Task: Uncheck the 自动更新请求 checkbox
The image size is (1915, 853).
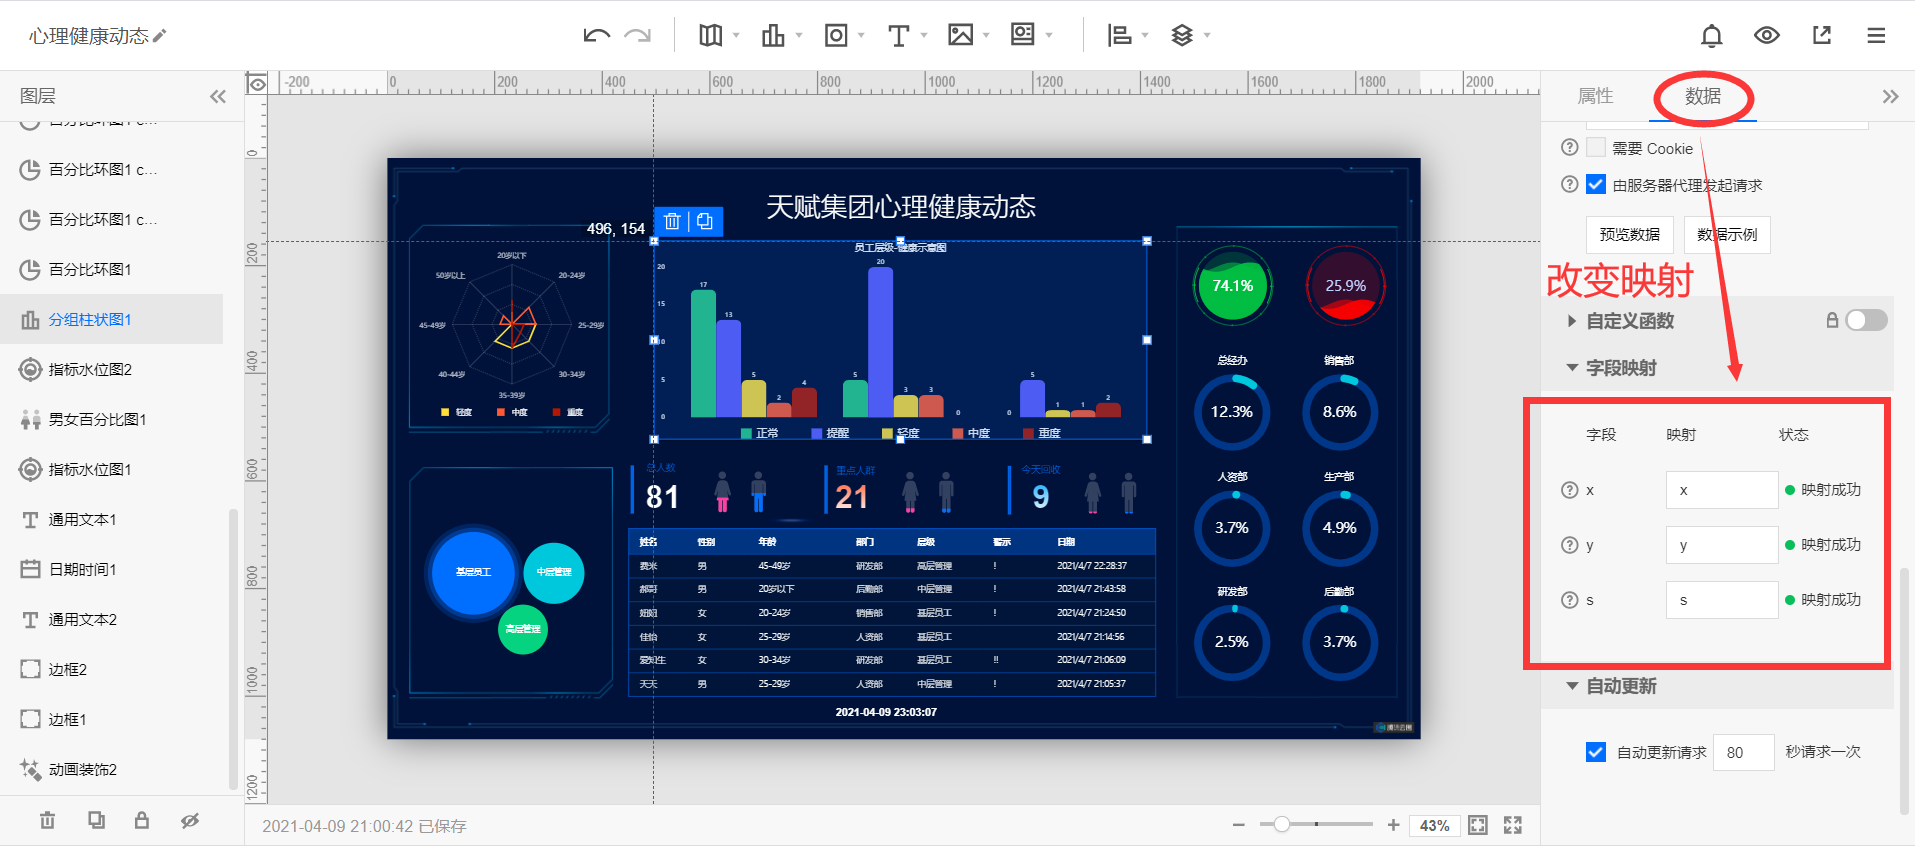Action: click(x=1596, y=752)
